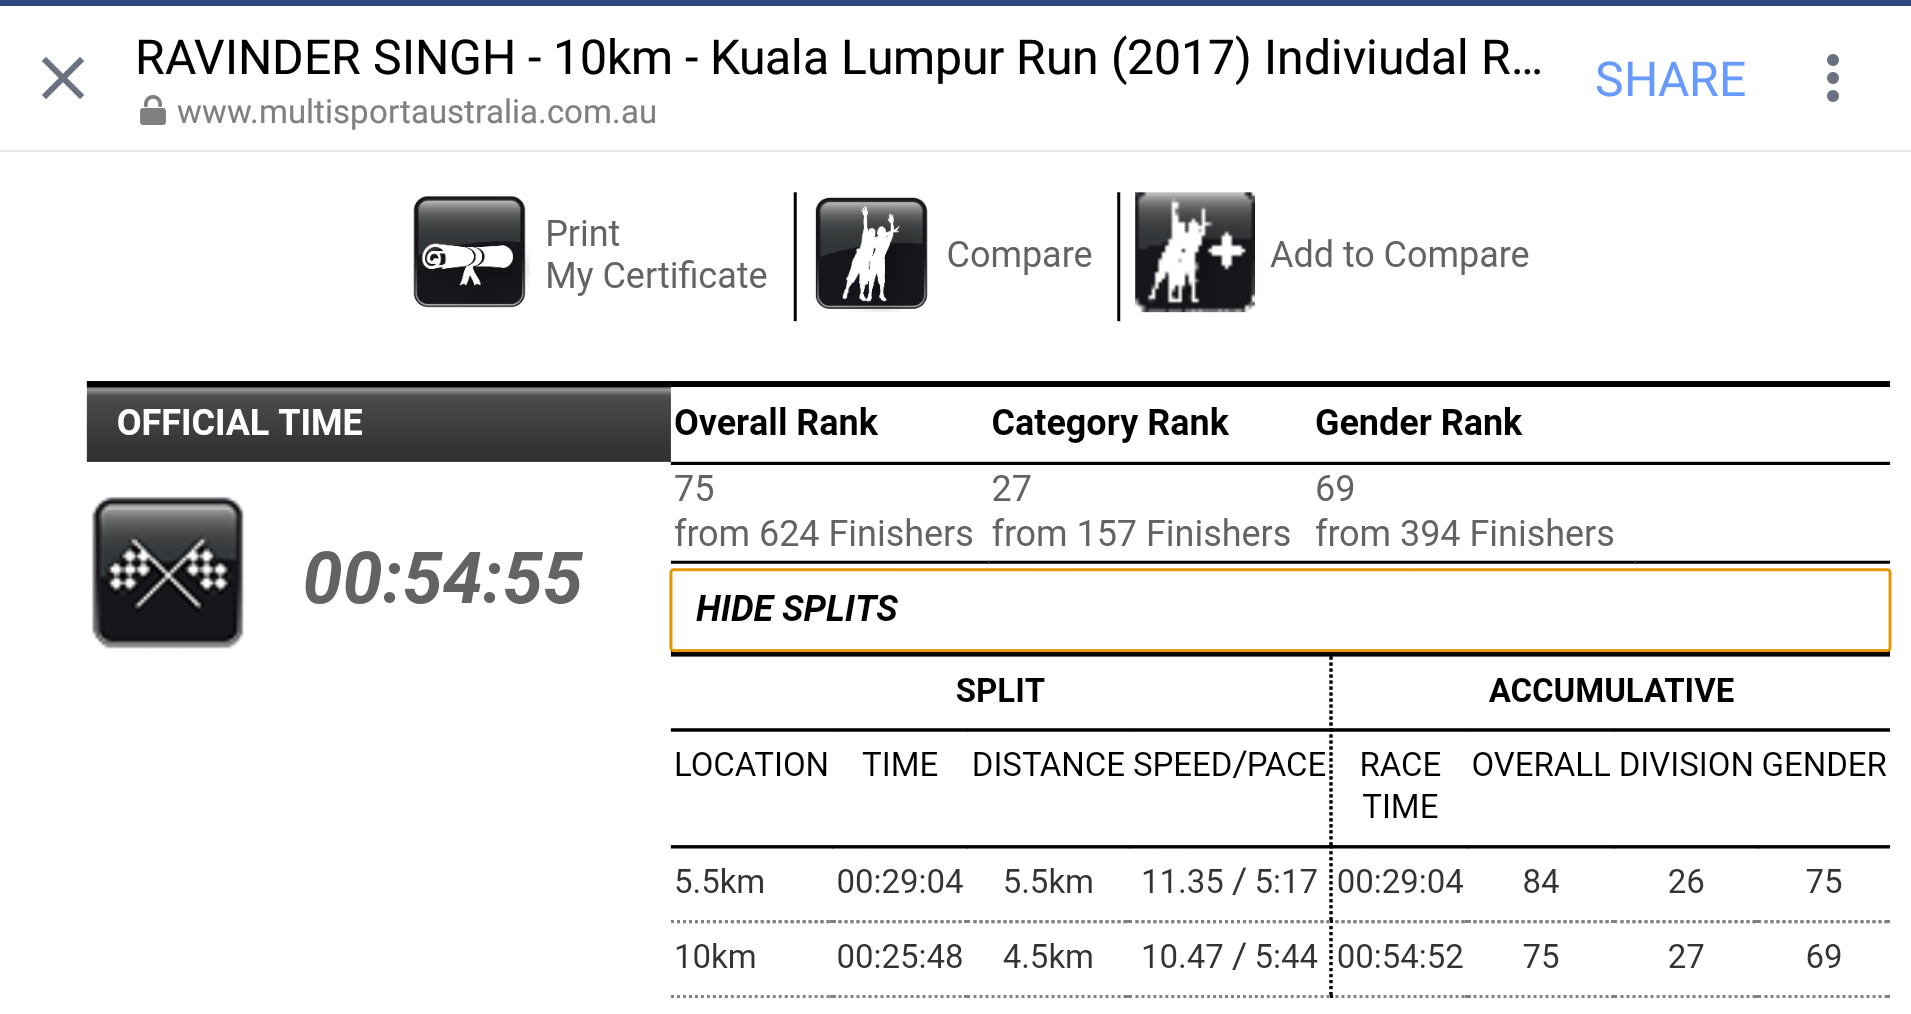1911x1014 pixels.
Task: Select the Compare text link
Action: 1019,254
